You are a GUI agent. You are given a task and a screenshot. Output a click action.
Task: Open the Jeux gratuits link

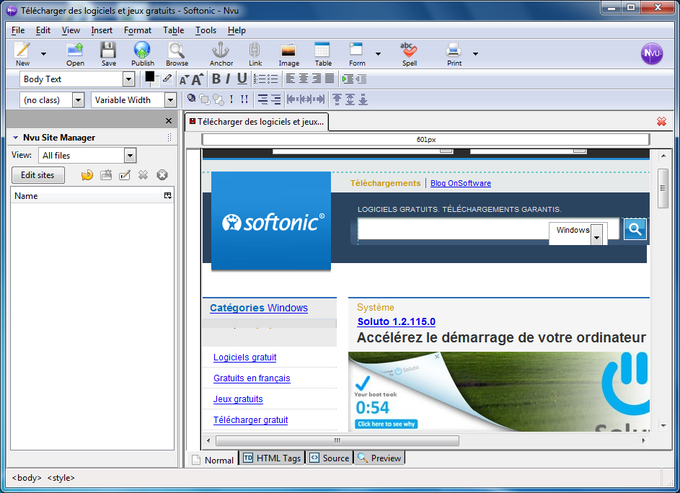click(x=238, y=399)
